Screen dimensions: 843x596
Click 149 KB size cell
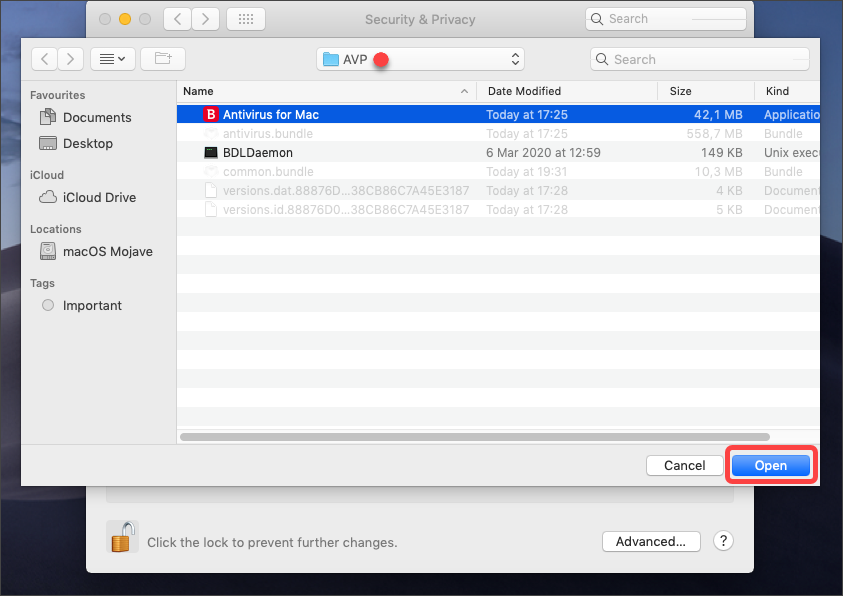point(721,153)
